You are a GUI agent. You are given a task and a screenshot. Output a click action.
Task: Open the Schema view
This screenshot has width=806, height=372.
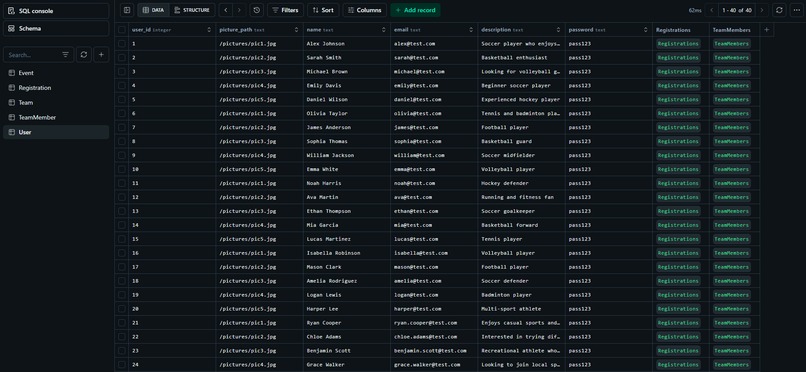pos(56,28)
